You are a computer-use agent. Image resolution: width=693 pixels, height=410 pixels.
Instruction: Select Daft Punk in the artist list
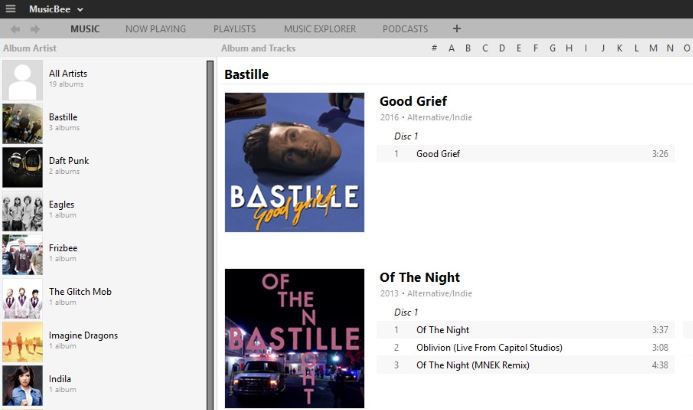pyautogui.click(x=103, y=167)
